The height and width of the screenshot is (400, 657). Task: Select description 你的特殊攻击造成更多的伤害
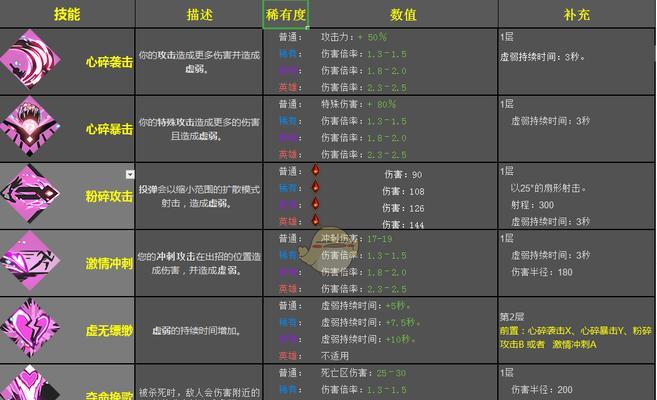(x=199, y=129)
